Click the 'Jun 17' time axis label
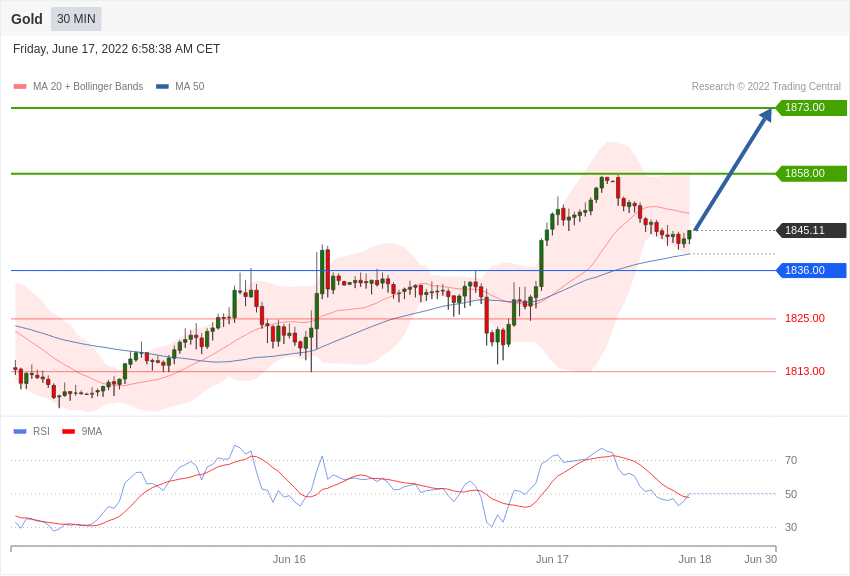The width and height of the screenshot is (850, 576). (552, 559)
